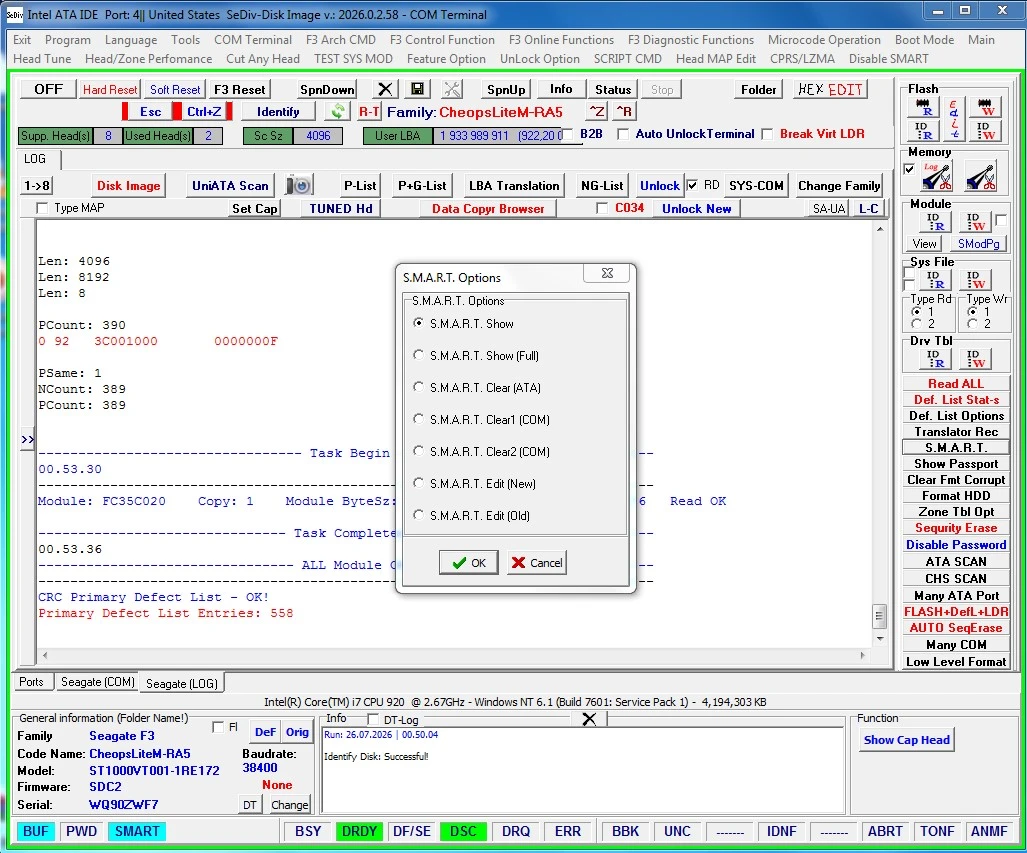1027x853 pixels.
Task: Click the log scroll up arrow
Action: [880, 229]
